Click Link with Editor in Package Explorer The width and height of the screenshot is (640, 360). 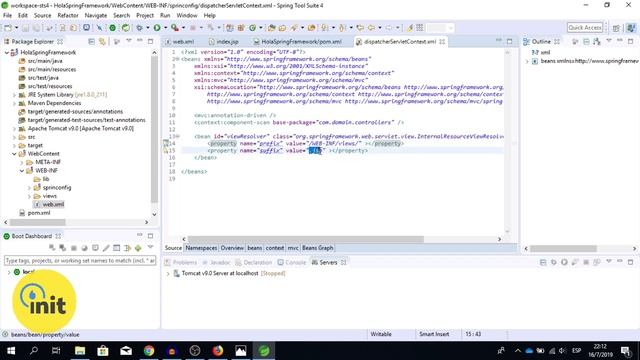point(102,42)
